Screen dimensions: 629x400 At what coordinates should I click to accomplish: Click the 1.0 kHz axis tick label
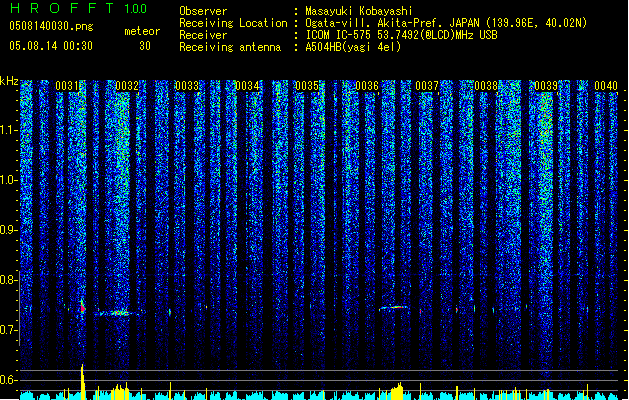coord(9,180)
